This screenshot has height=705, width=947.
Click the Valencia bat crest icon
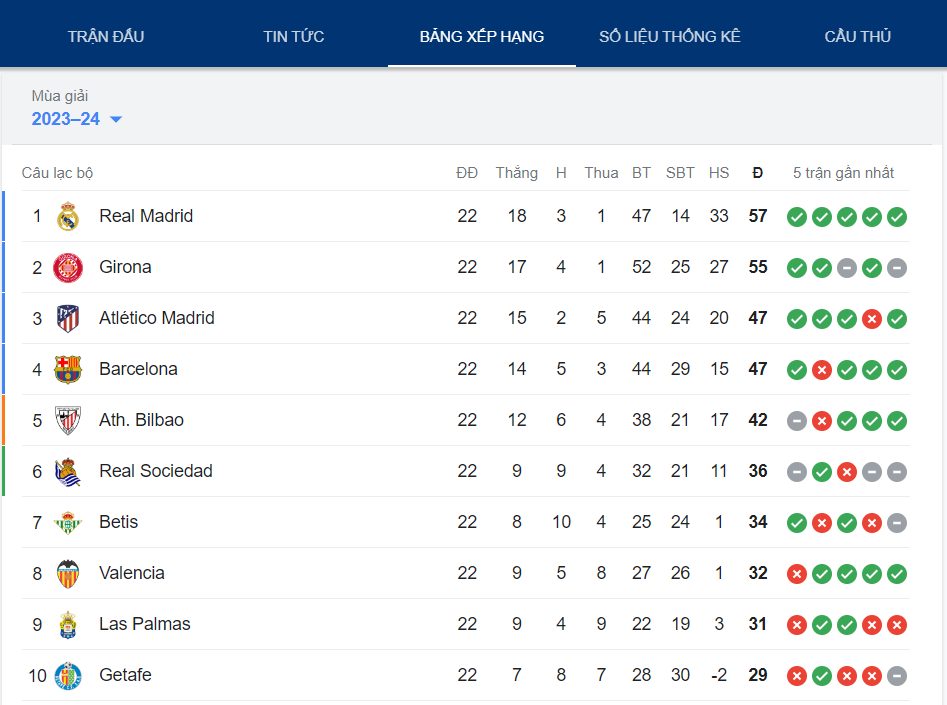pos(68,573)
